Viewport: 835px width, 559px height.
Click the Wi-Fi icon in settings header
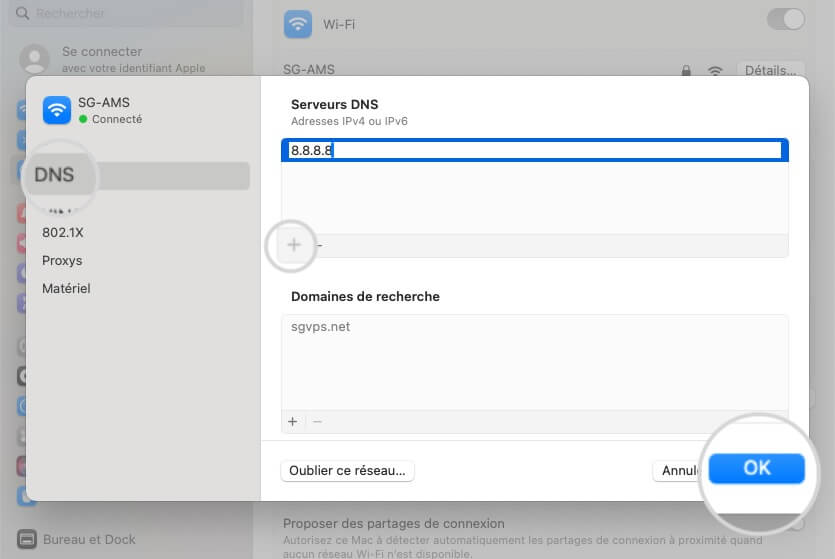[x=298, y=24]
